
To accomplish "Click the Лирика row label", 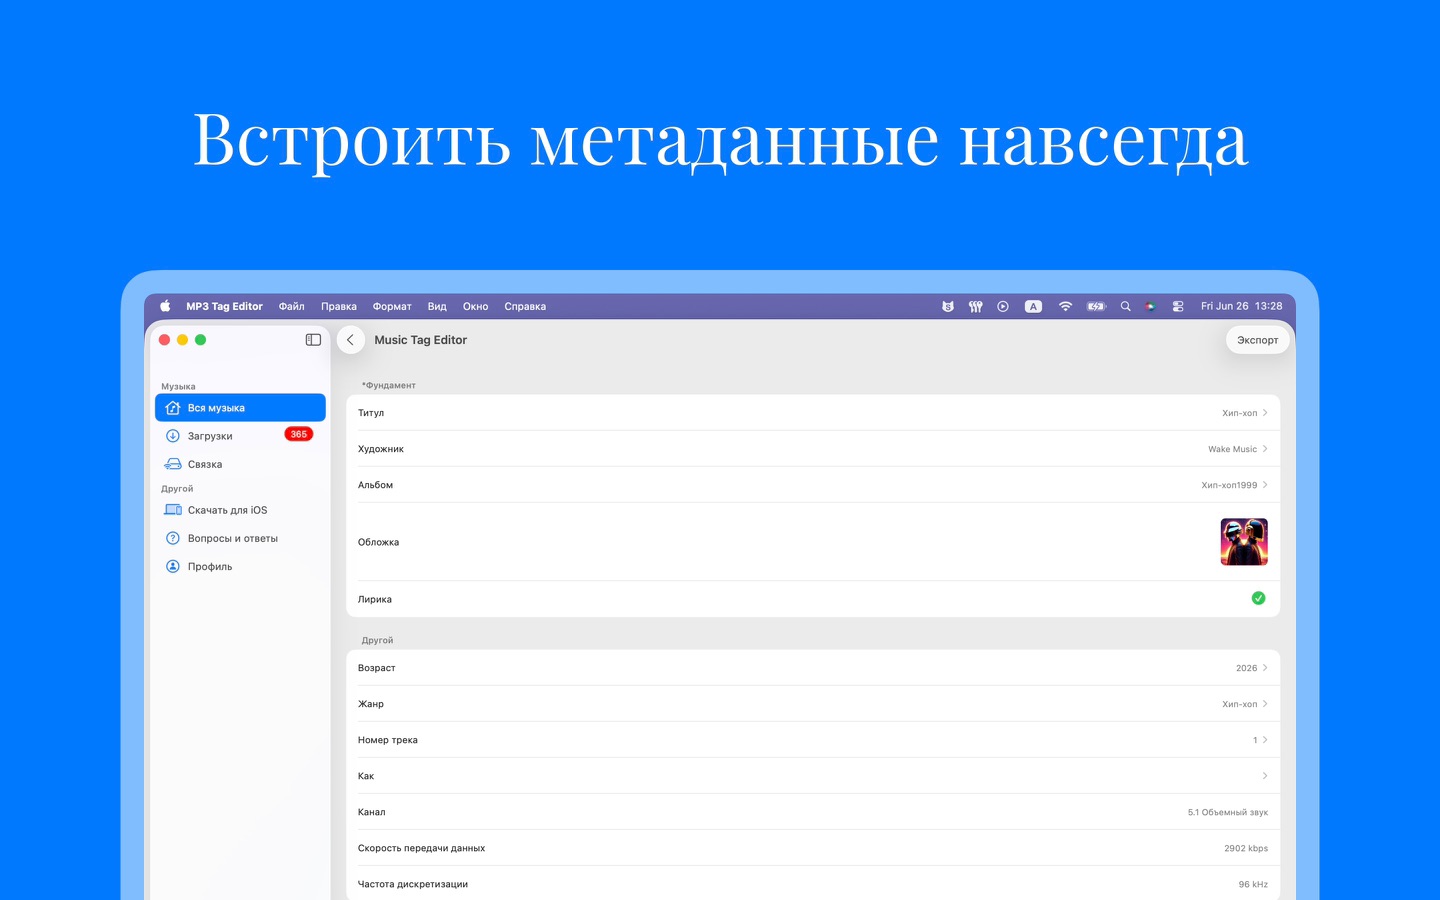I will click(x=375, y=599).
